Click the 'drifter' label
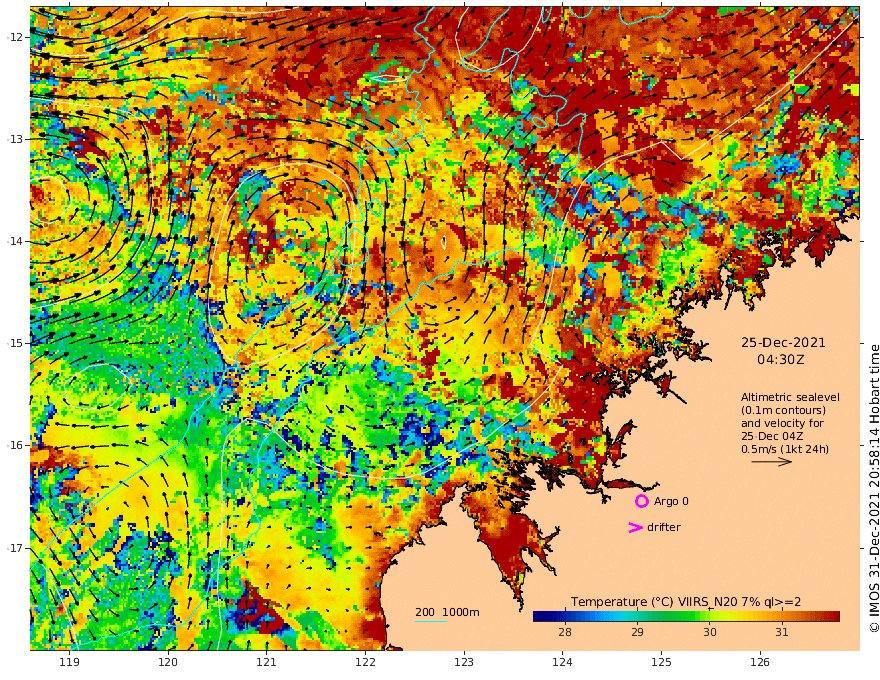Viewport: 880px width, 680px height. click(x=663, y=527)
